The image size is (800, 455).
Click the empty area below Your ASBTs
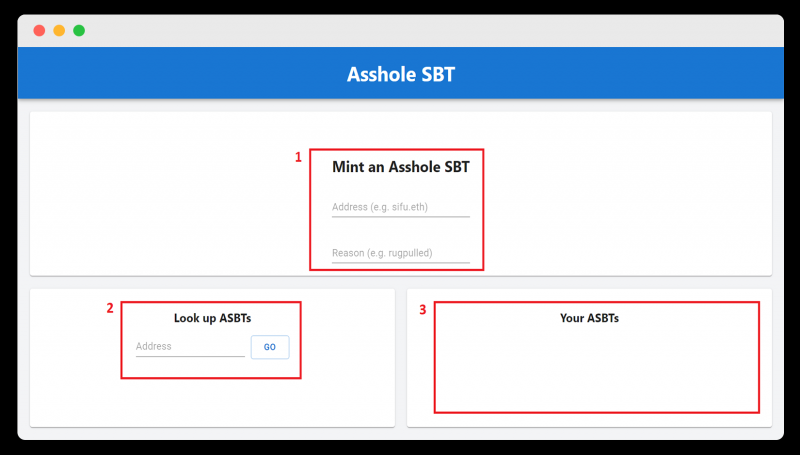tap(596, 369)
